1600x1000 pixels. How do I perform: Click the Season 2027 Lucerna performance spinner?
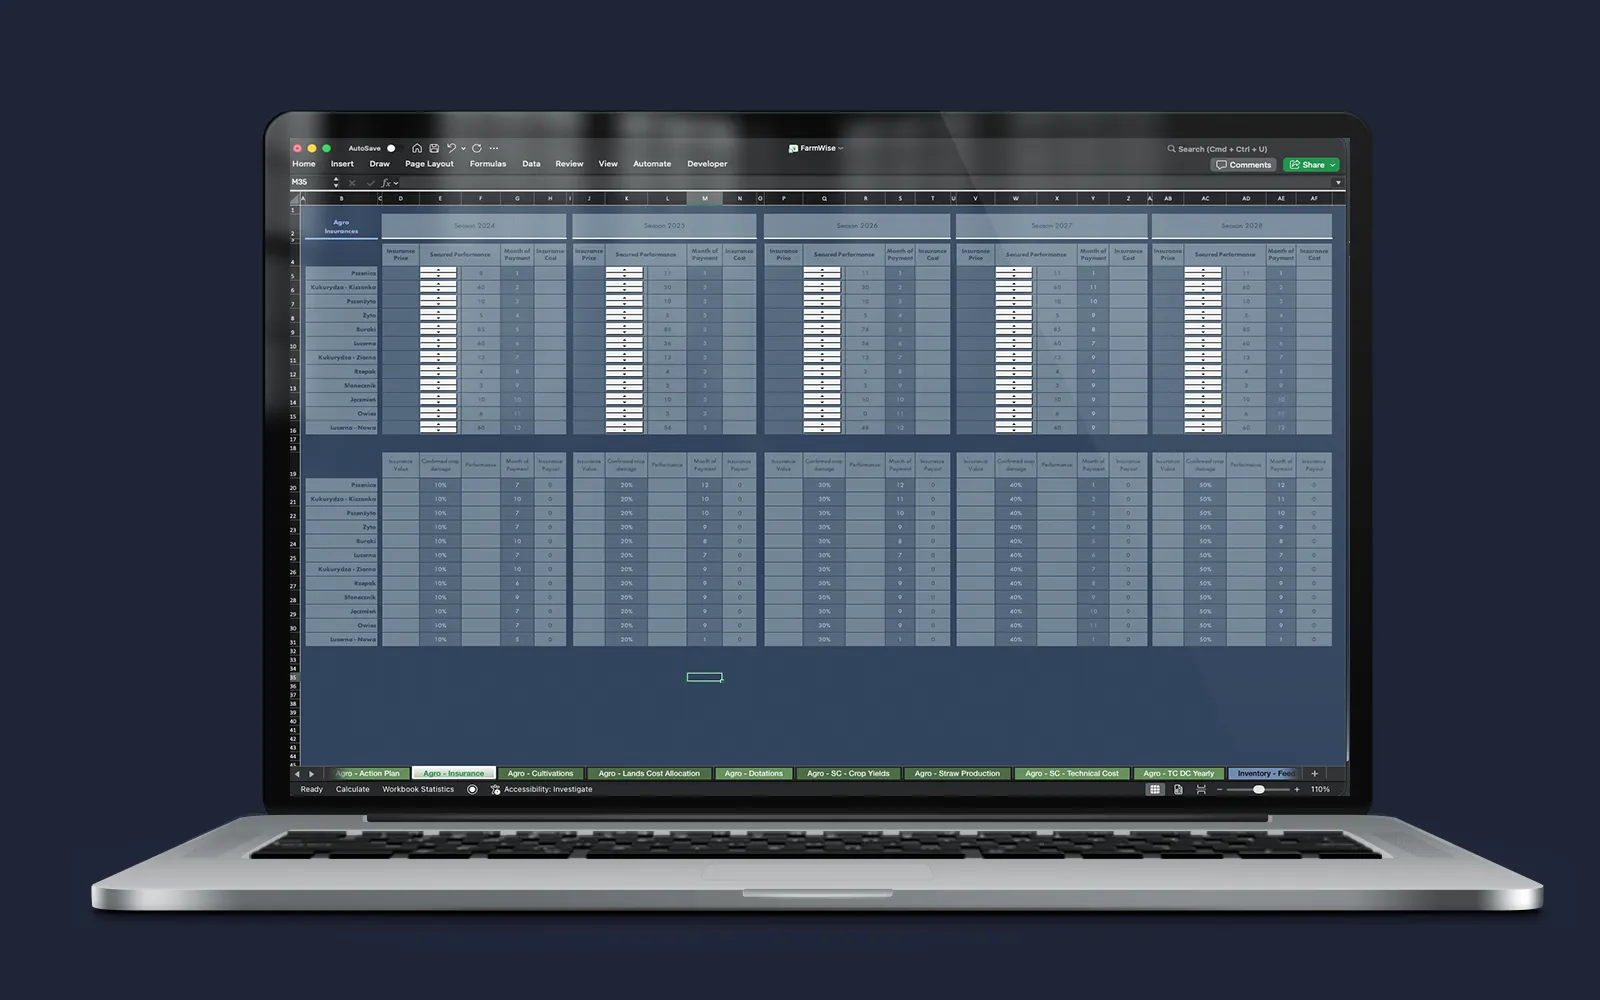pyautogui.click(x=1013, y=342)
